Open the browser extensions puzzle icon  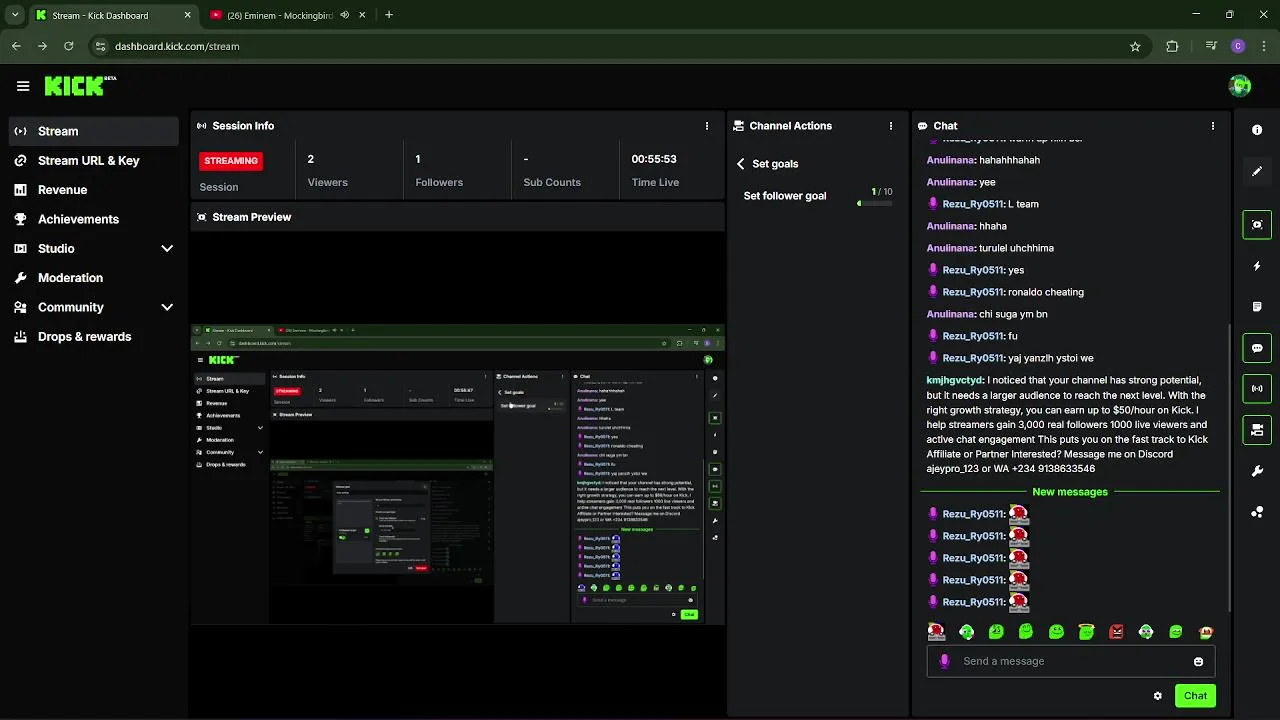coord(1172,46)
